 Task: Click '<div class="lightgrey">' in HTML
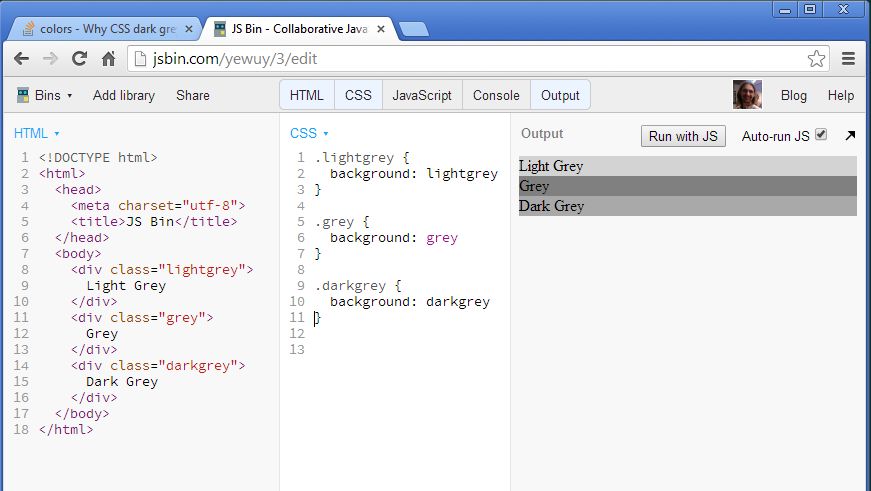click(x=162, y=269)
